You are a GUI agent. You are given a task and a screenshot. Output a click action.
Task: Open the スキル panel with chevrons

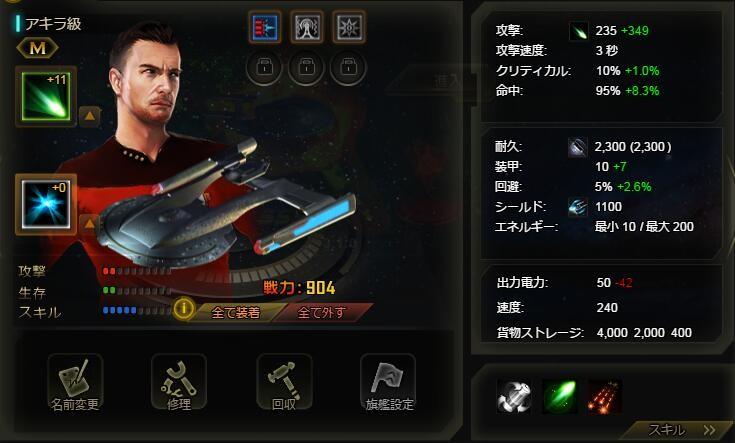[681, 429]
